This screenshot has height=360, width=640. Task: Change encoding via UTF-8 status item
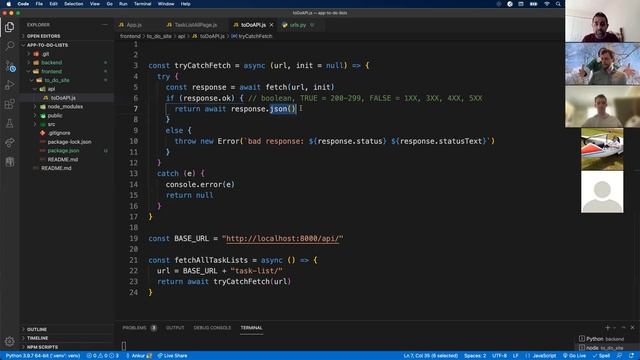499,356
